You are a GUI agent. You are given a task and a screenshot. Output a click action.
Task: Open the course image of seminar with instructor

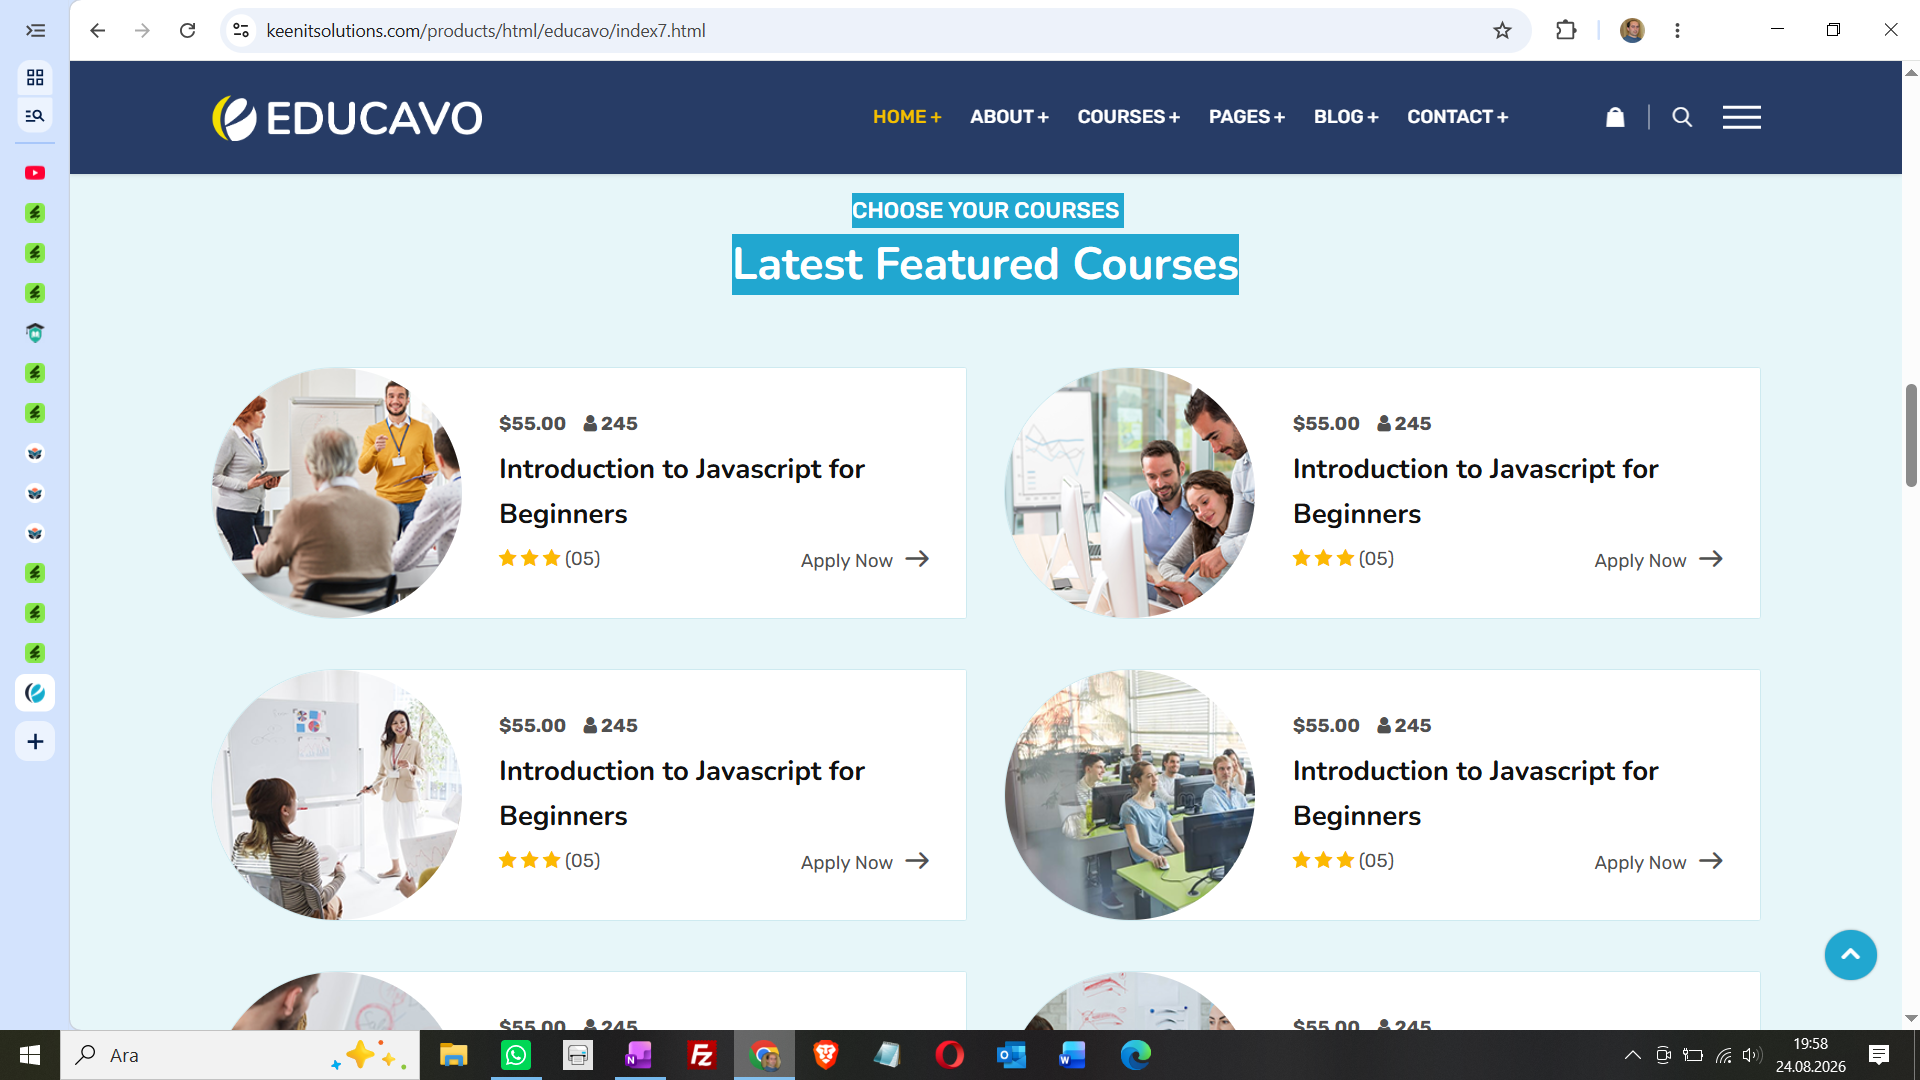point(336,492)
